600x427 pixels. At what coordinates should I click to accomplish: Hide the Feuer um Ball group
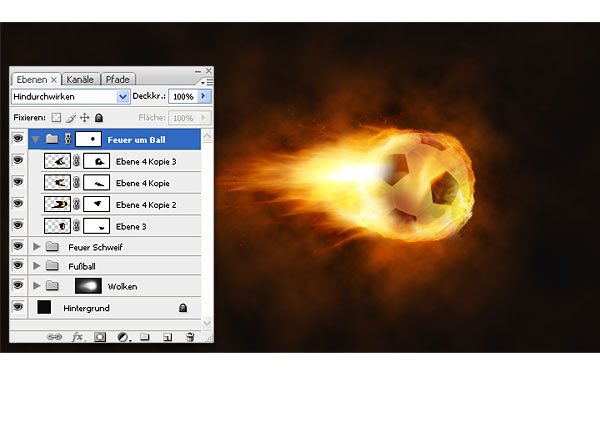click(x=18, y=138)
